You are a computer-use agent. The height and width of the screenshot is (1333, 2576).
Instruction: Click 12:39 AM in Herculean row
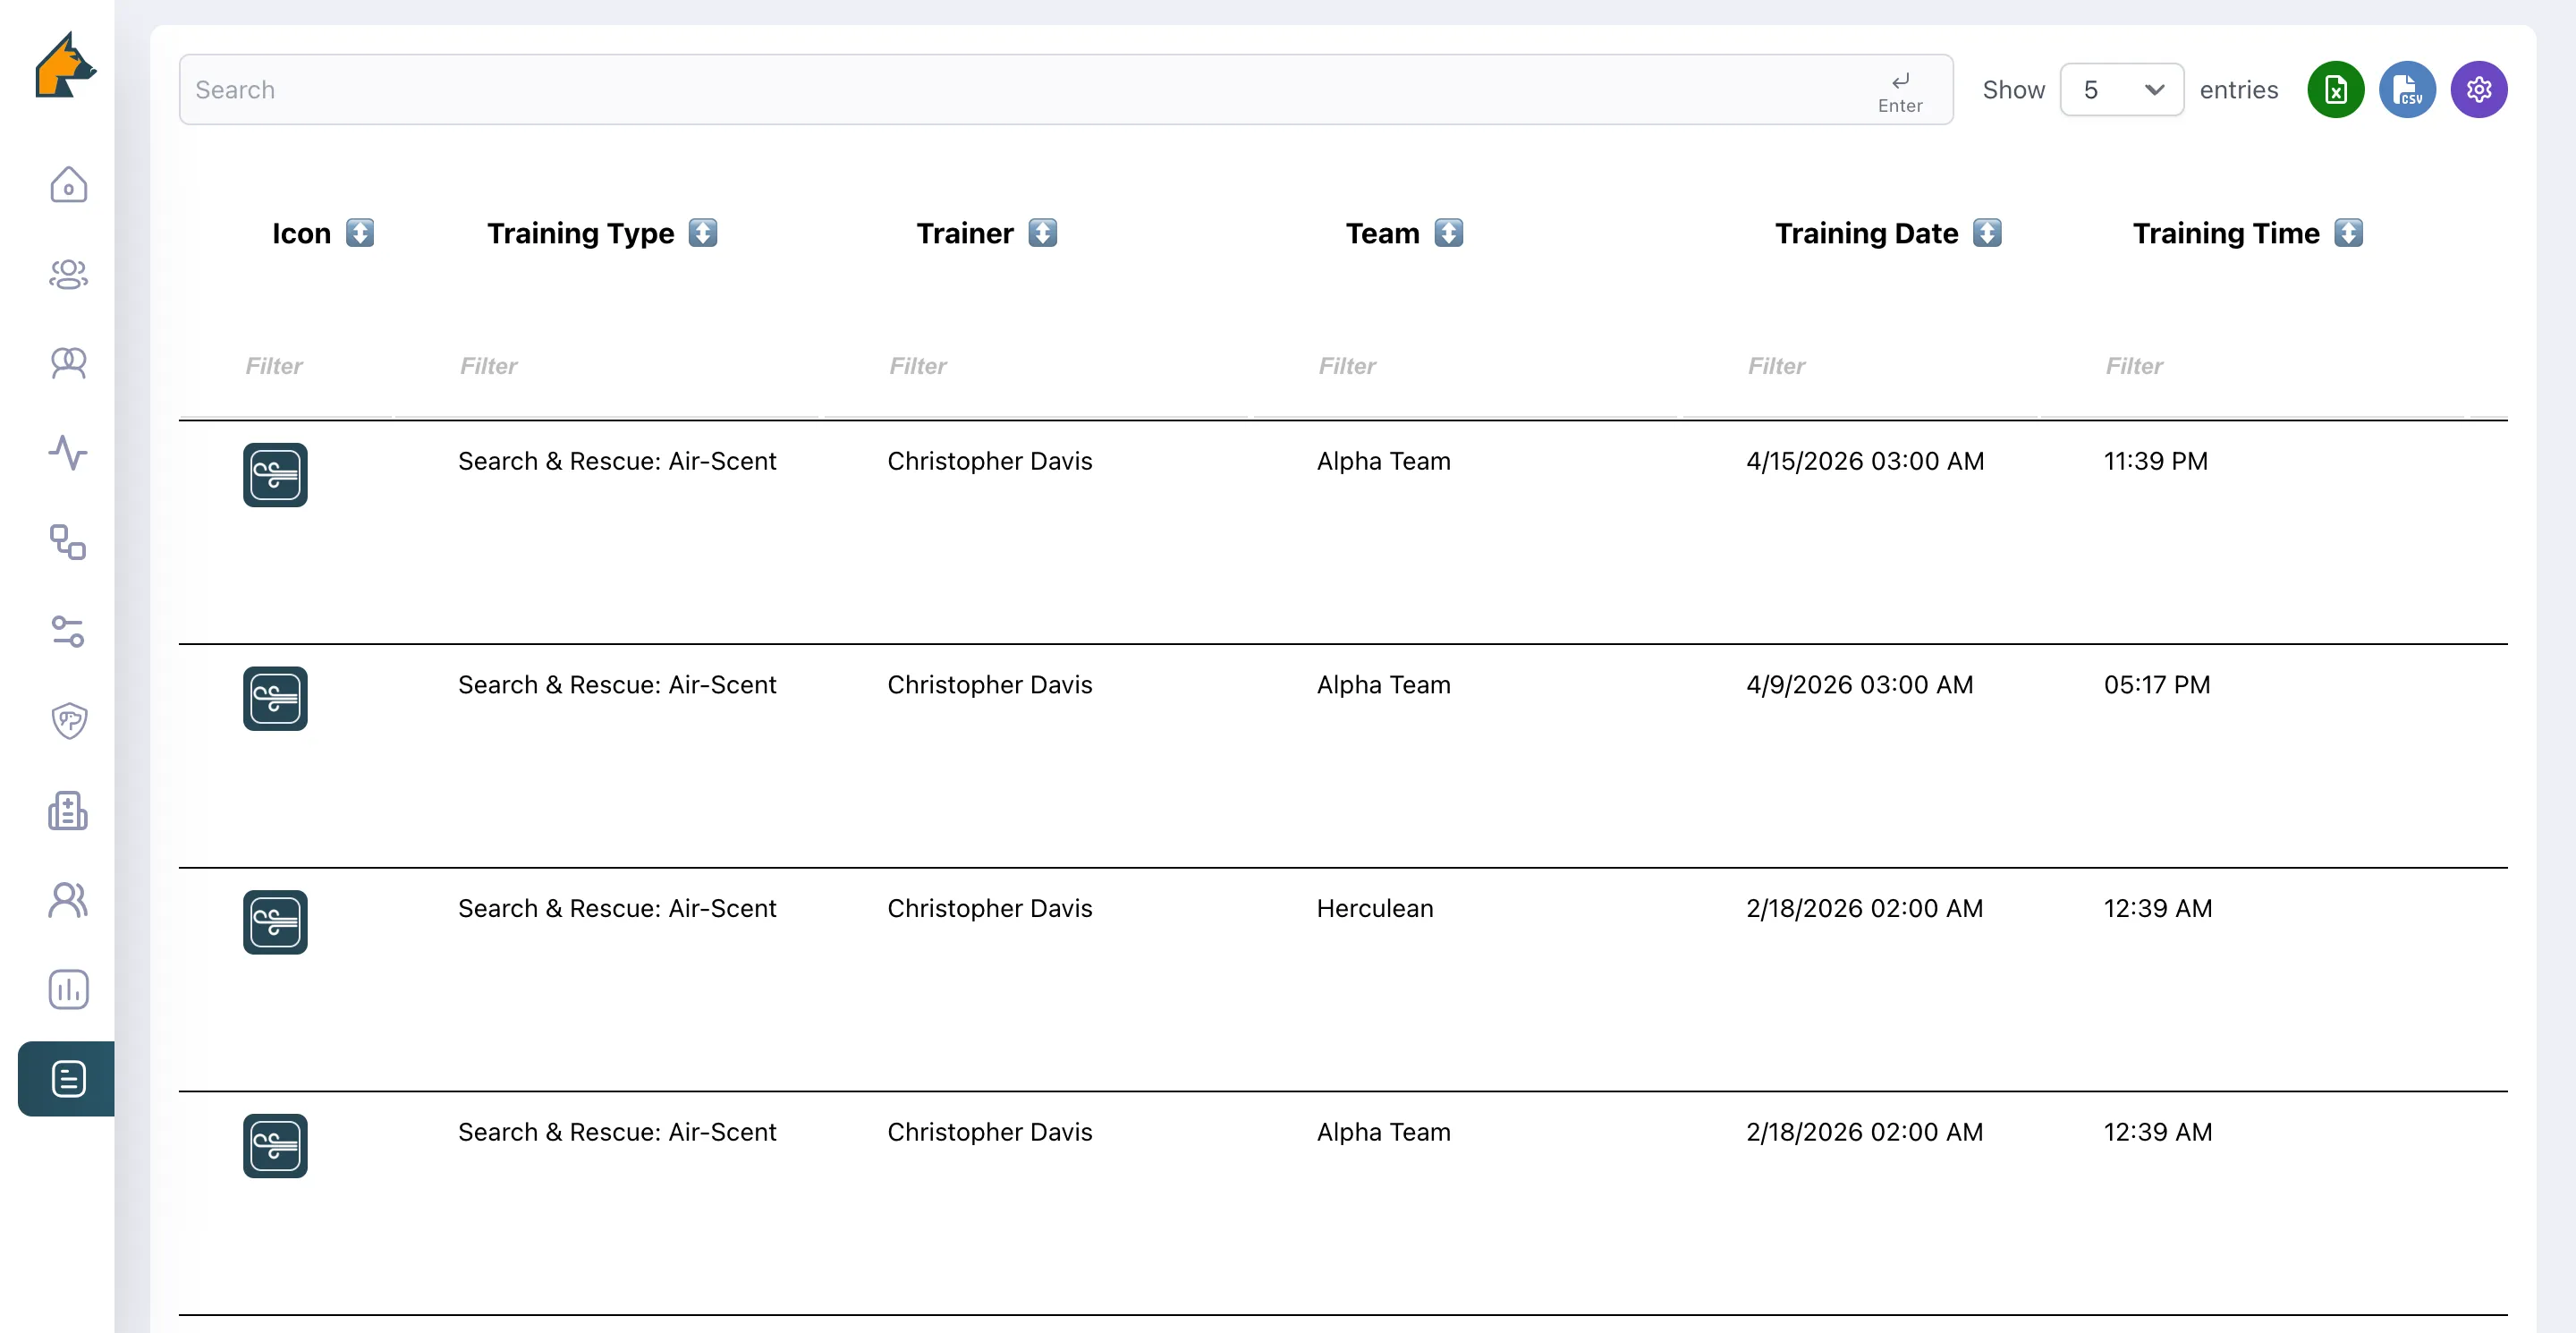click(x=2158, y=908)
